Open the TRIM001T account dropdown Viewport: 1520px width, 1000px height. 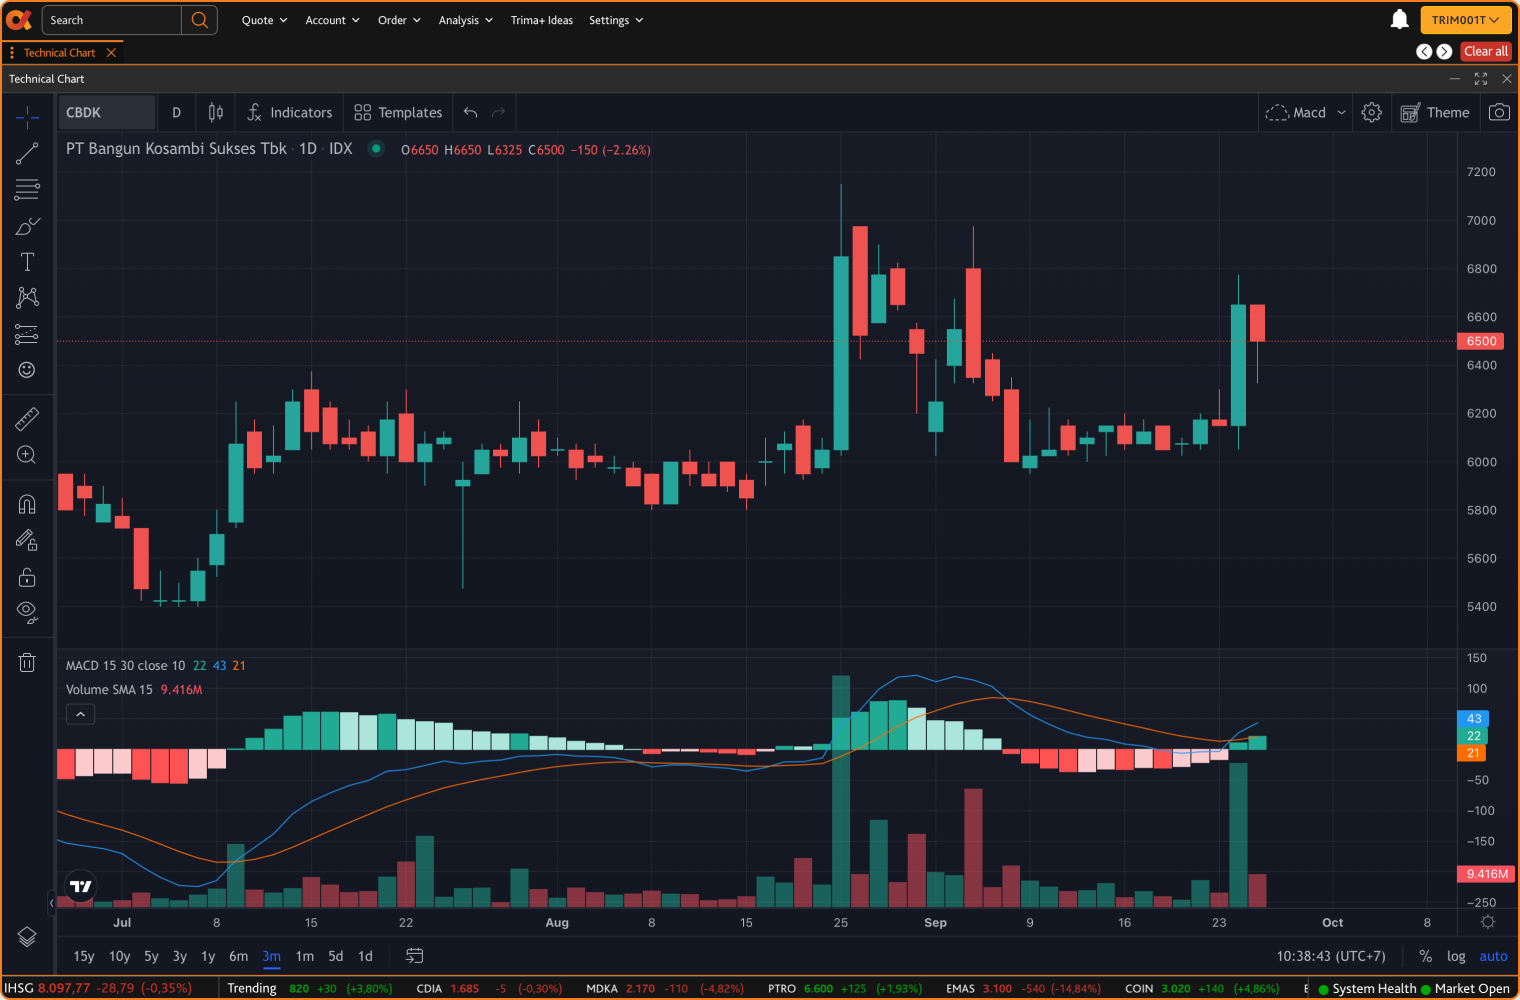1465,20
